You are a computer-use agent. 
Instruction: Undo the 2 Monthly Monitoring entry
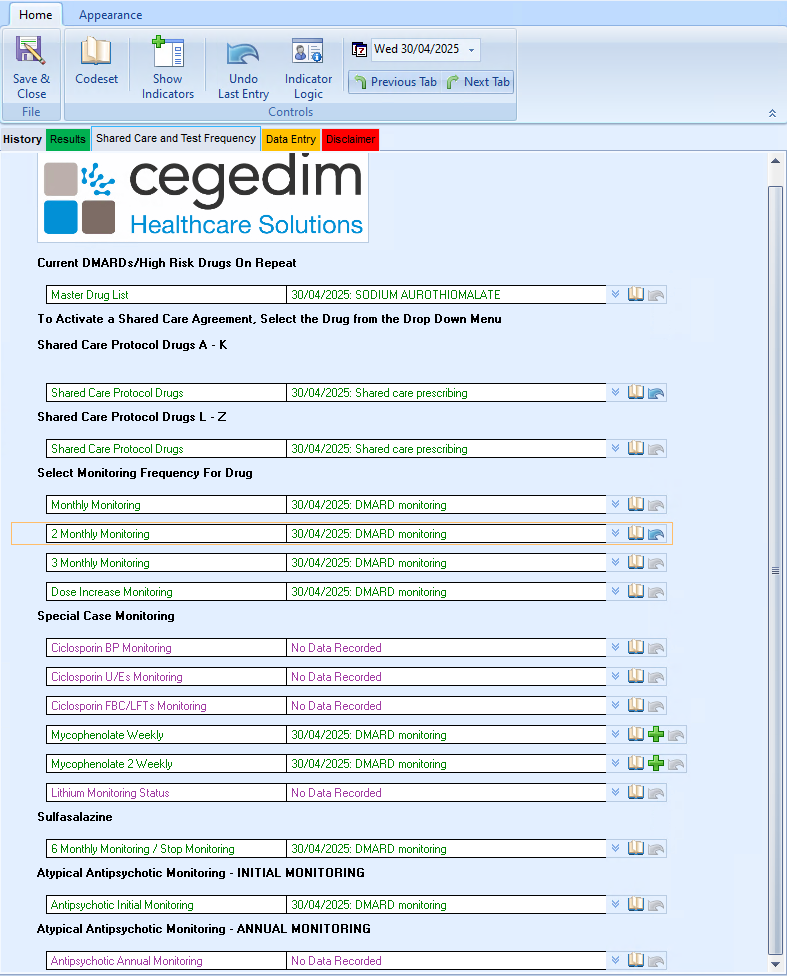tap(656, 534)
